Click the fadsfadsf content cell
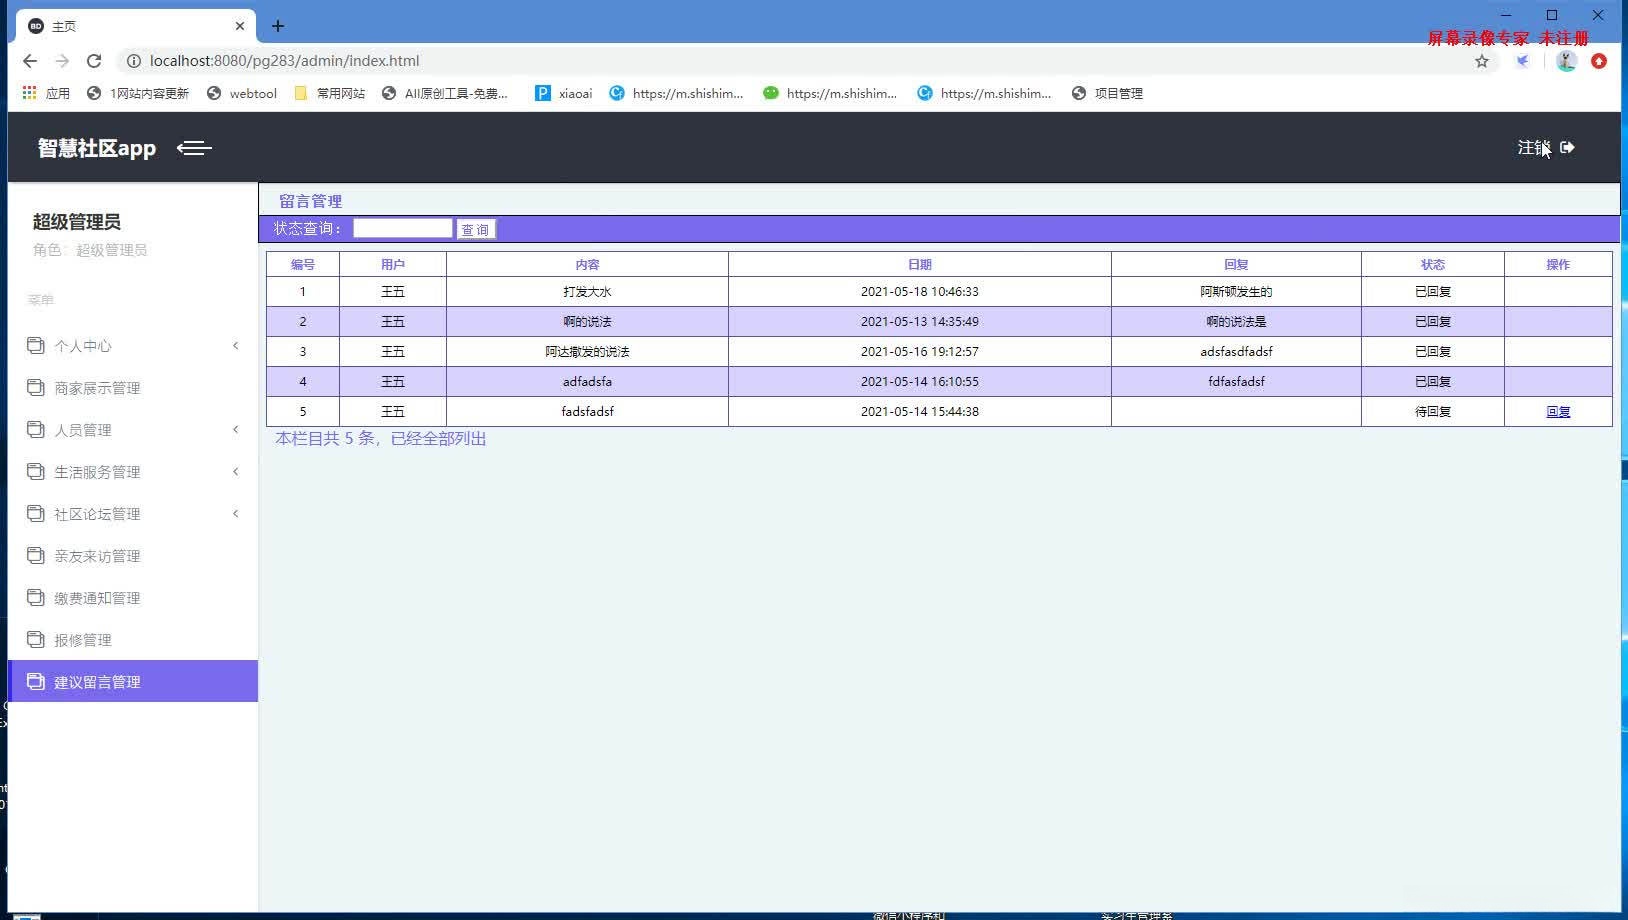 click(x=587, y=411)
